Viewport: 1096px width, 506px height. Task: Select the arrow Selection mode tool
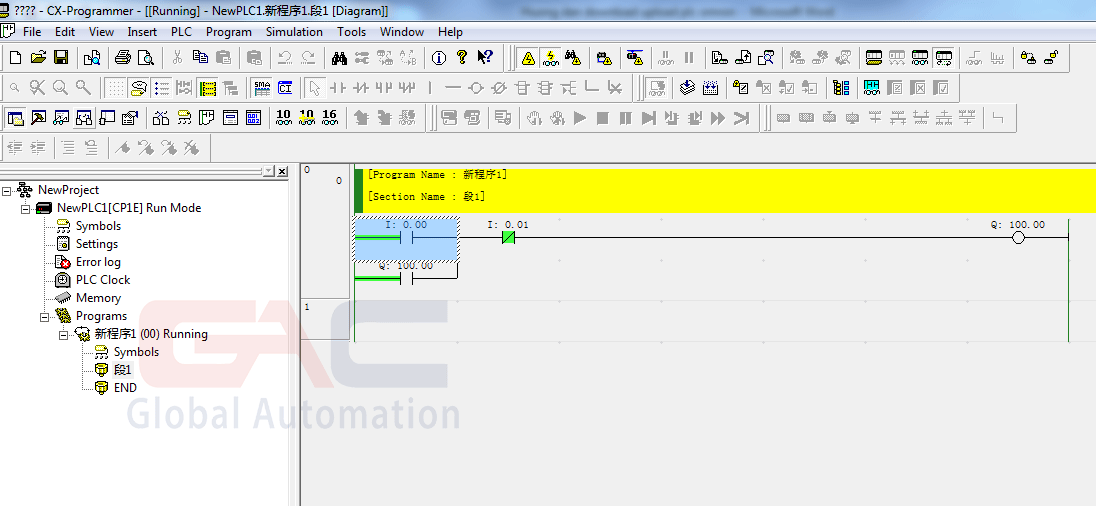coord(315,88)
